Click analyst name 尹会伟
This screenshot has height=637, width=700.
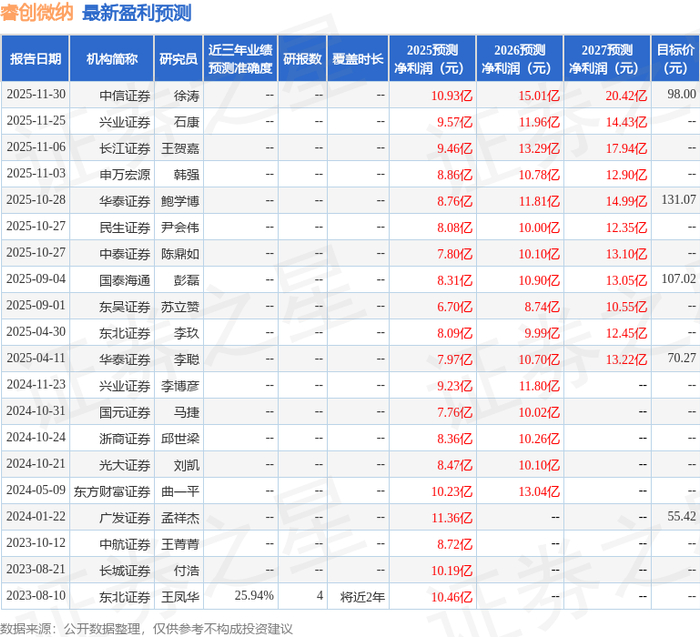(180, 227)
